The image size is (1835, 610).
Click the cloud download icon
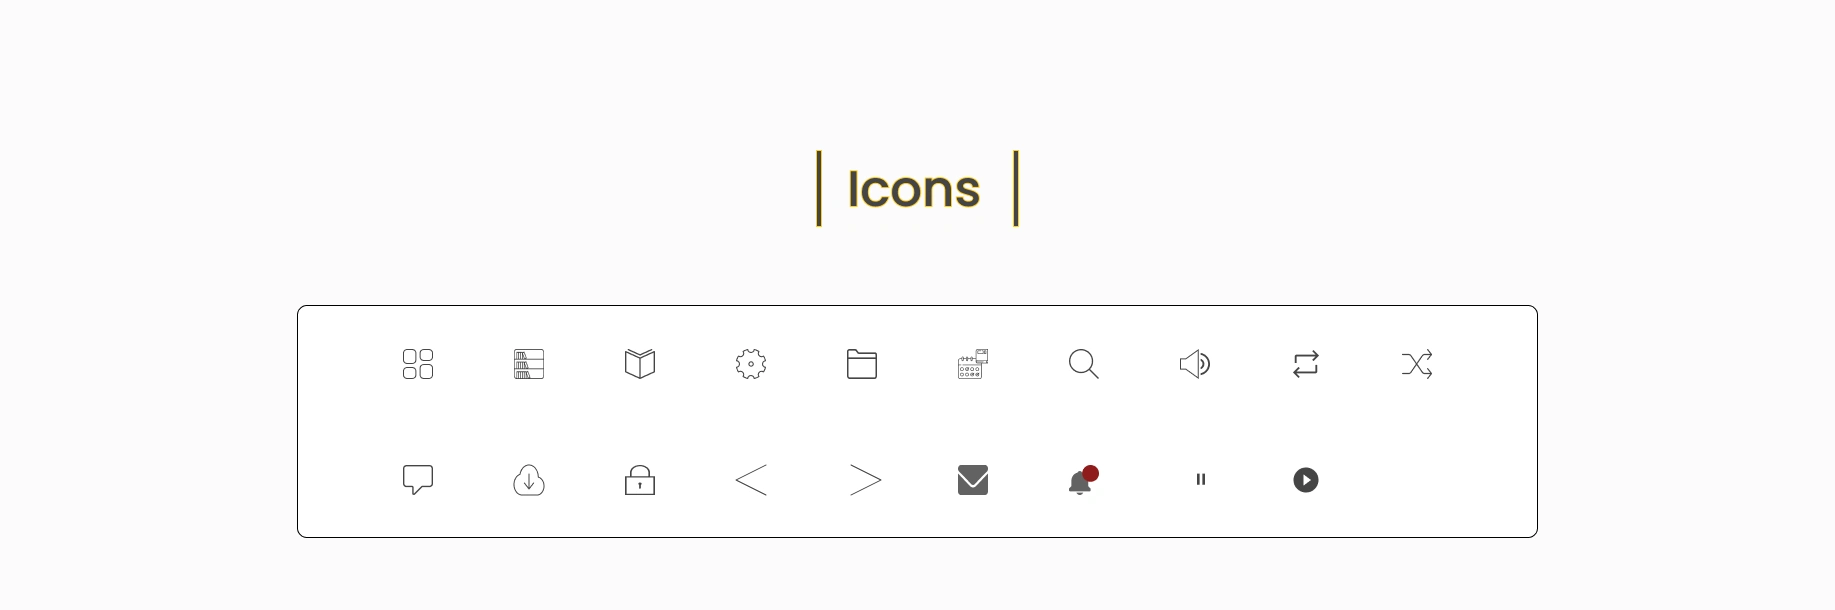[x=529, y=480]
